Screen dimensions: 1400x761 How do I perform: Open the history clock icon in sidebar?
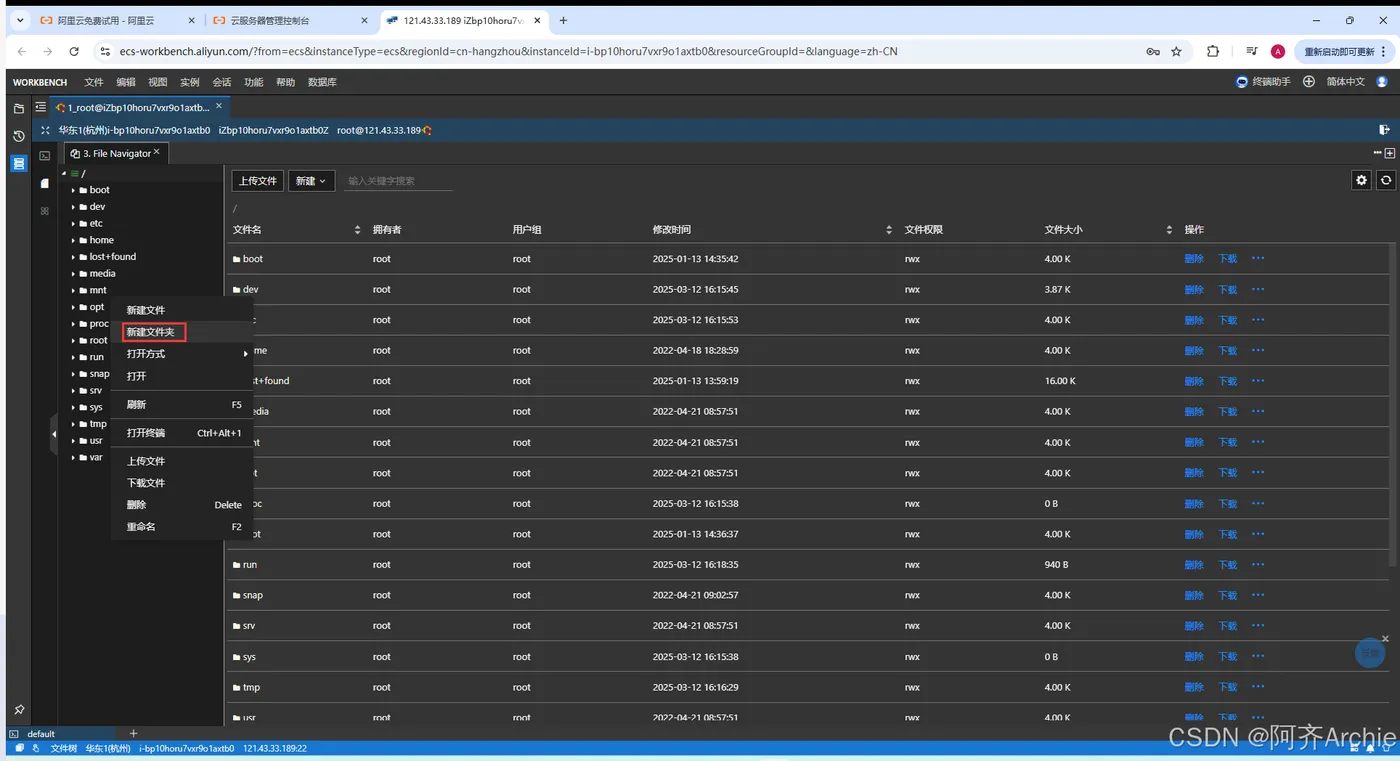(x=18, y=136)
